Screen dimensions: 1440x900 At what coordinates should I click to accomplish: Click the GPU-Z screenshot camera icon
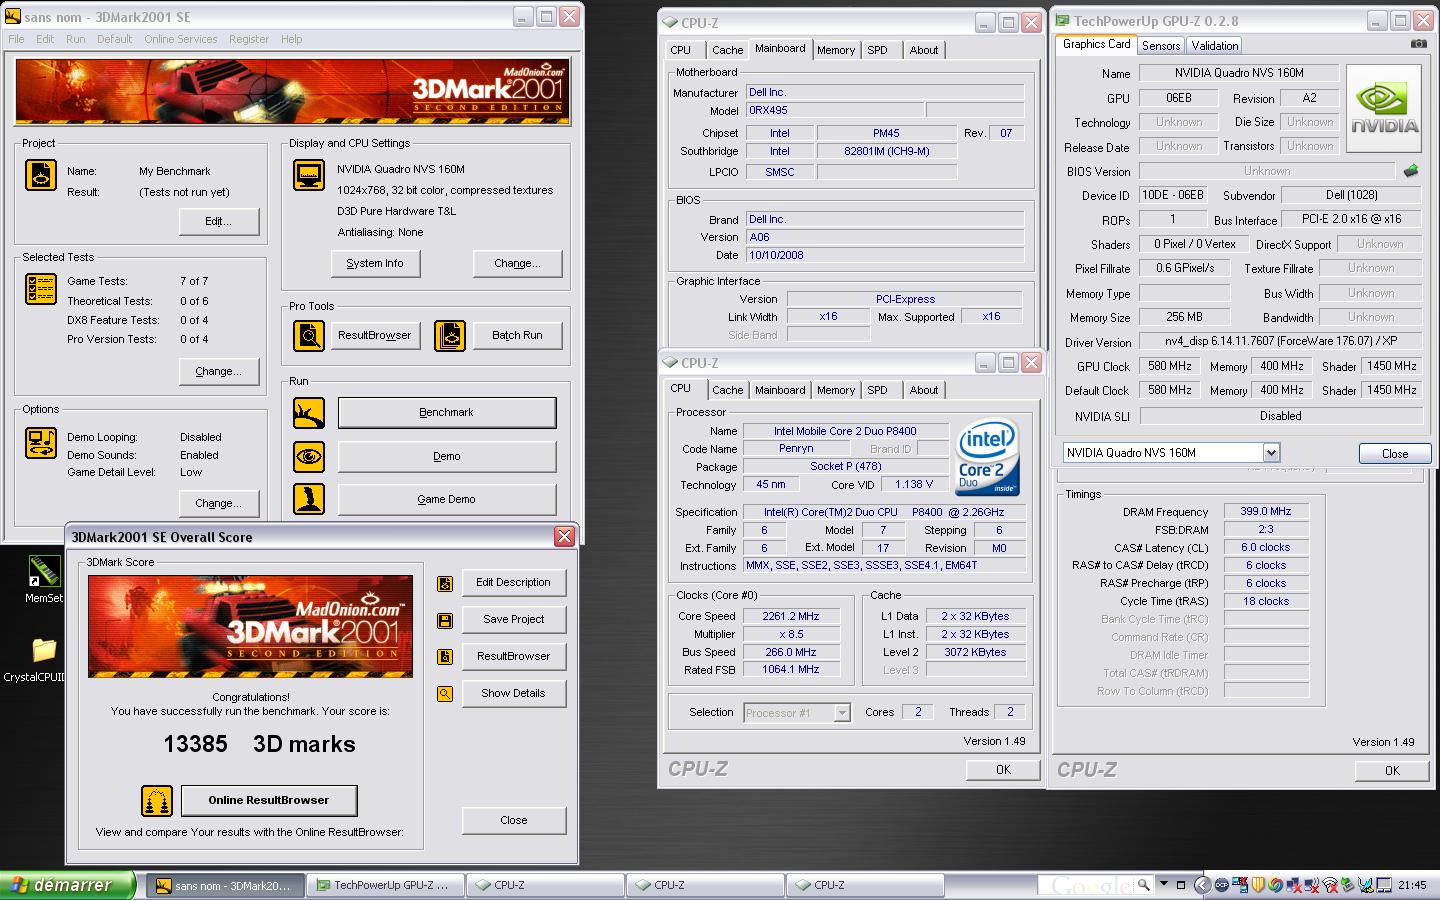point(1419,44)
